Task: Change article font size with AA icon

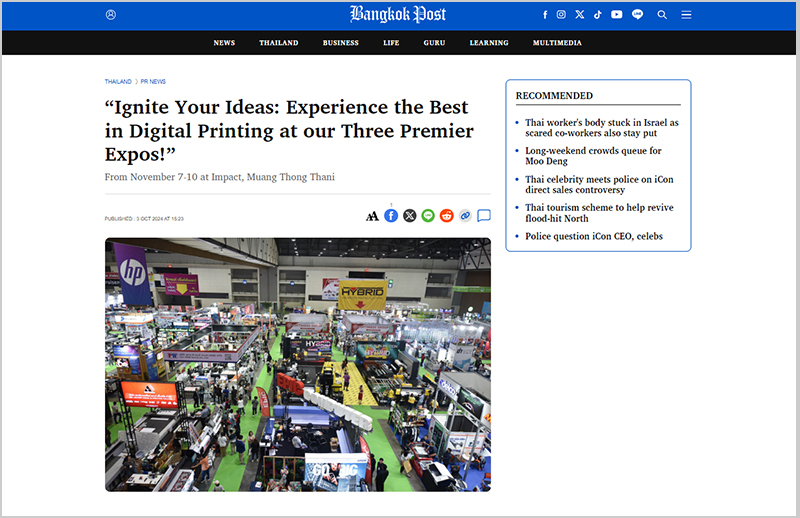Action: [372, 216]
